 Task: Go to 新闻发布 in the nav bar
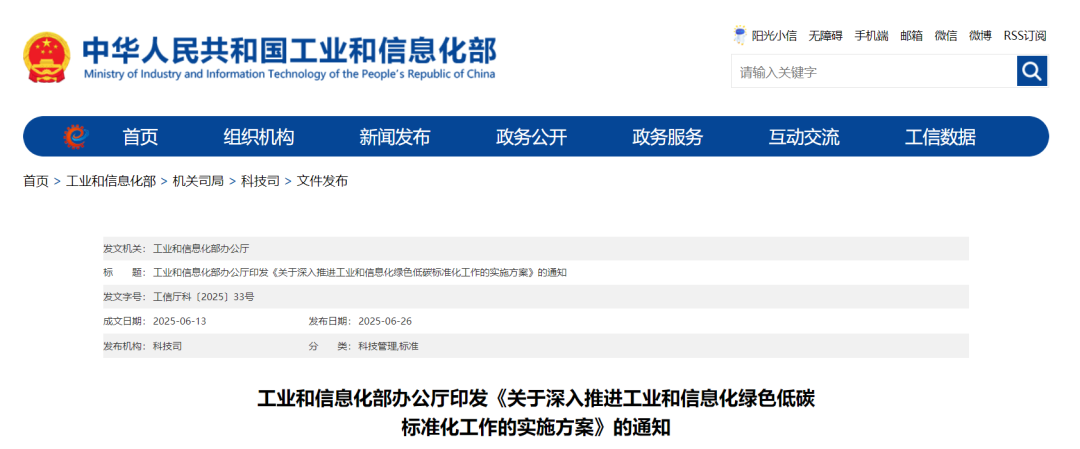(x=395, y=137)
